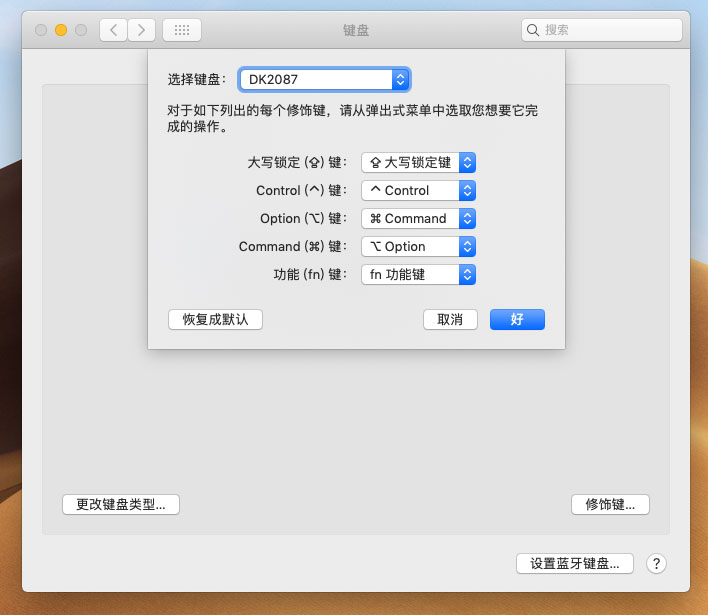The height and width of the screenshot is (615, 708).
Task: Click the 选择键盘: label
Action: pyautogui.click(x=197, y=79)
